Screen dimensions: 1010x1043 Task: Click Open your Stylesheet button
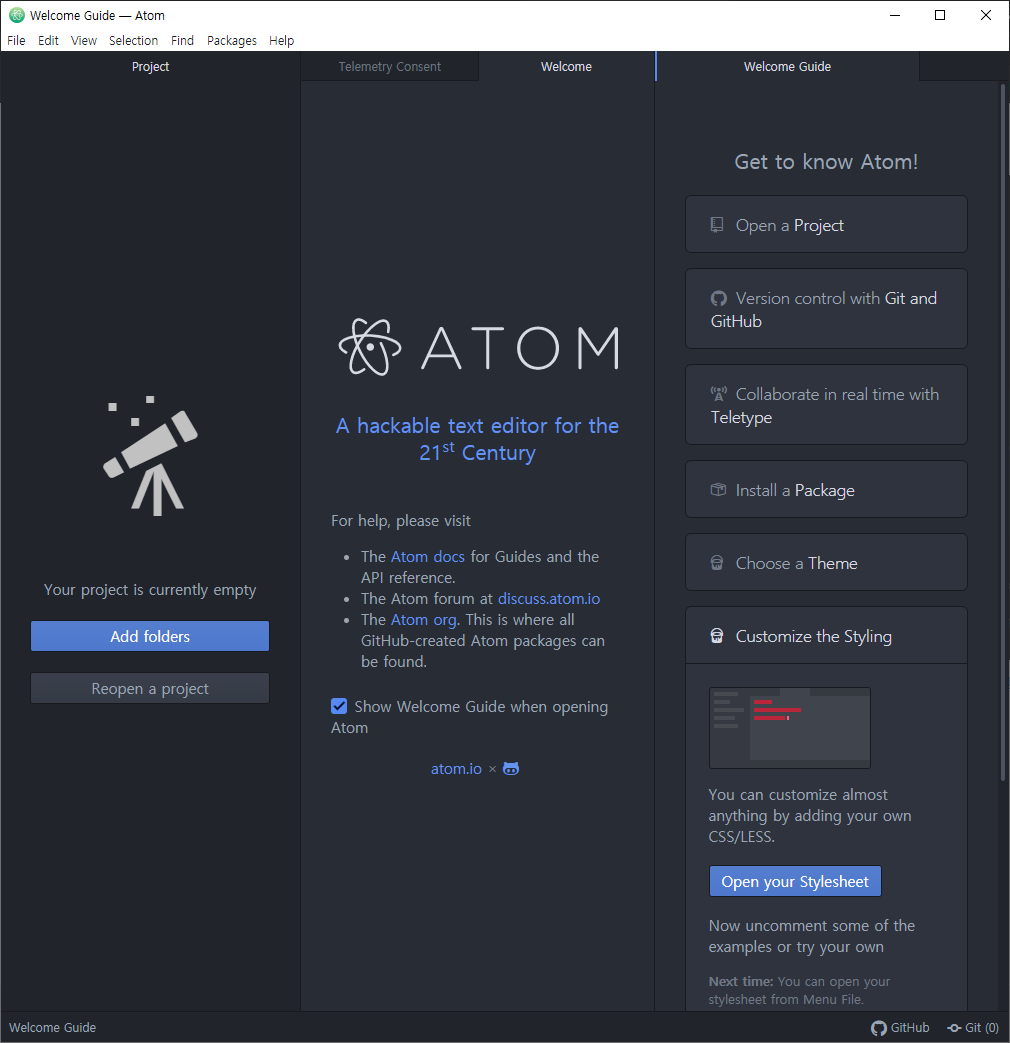795,881
